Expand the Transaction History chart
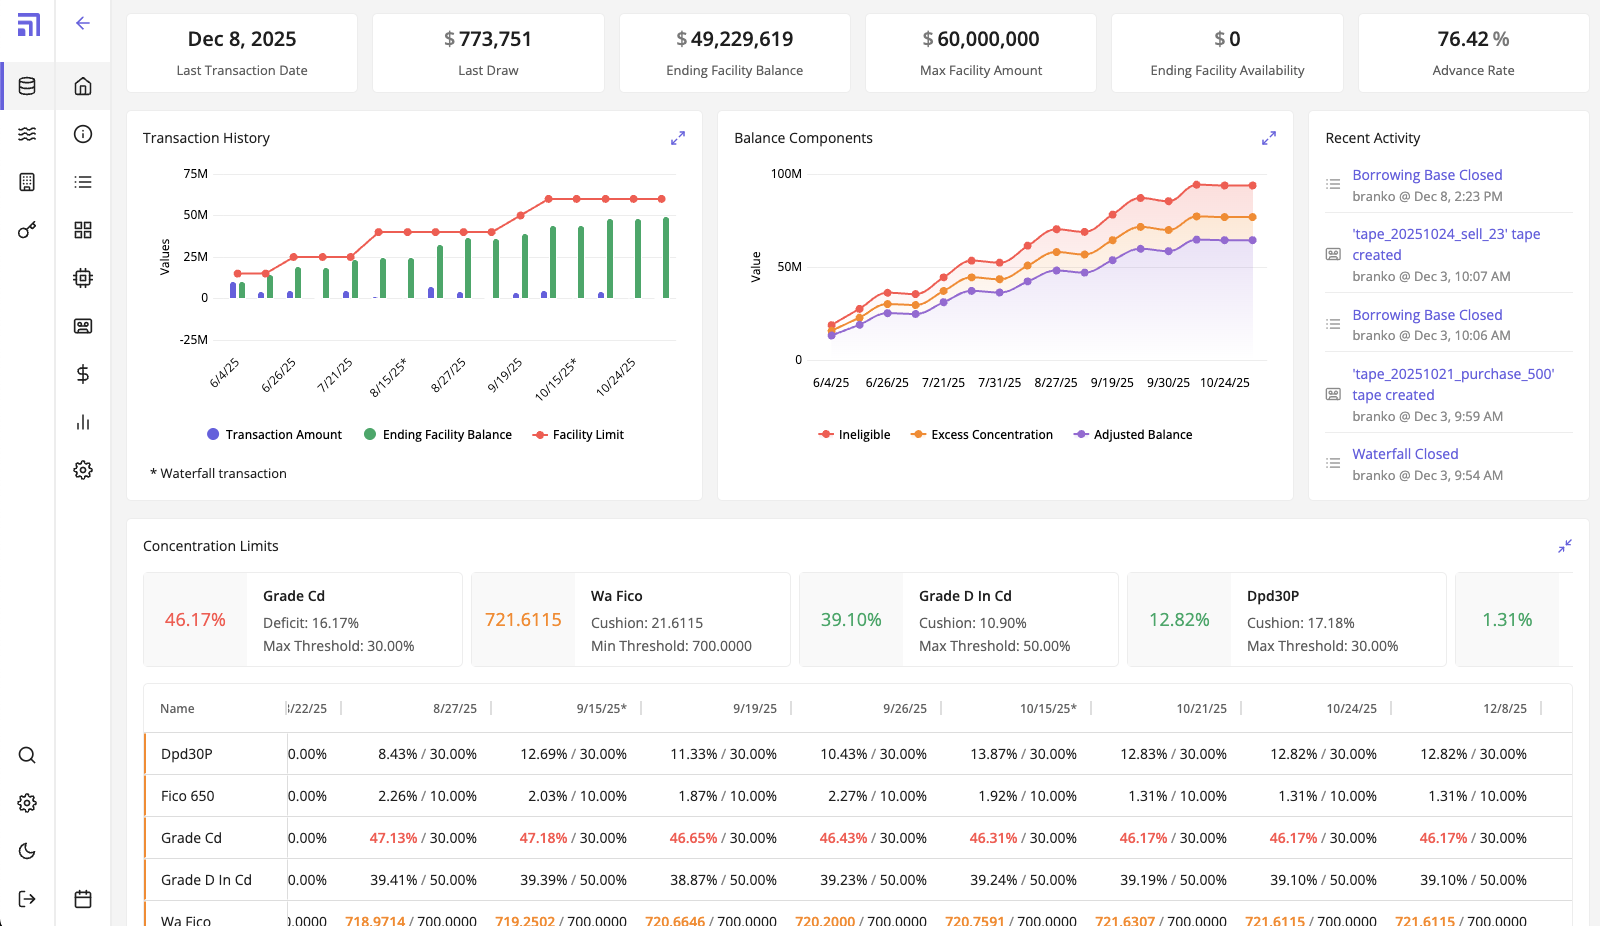1600x926 pixels. click(678, 138)
